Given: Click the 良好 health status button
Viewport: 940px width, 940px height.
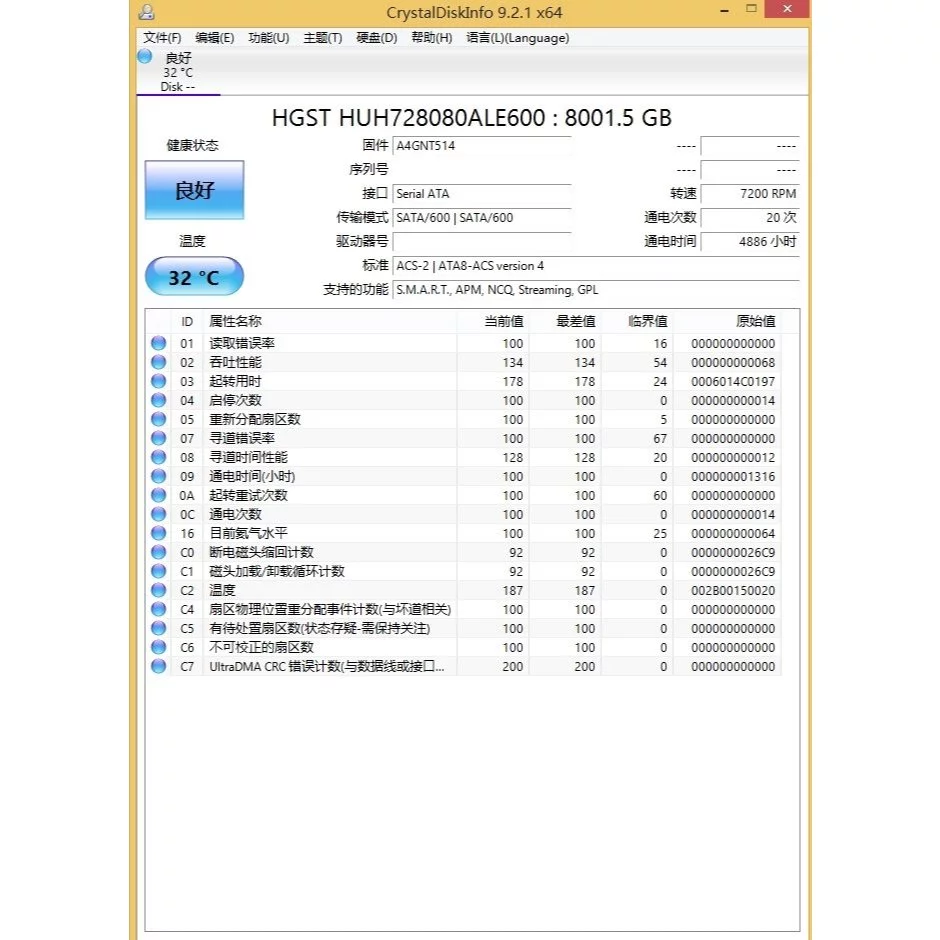Looking at the screenshot, I should click(x=194, y=190).
